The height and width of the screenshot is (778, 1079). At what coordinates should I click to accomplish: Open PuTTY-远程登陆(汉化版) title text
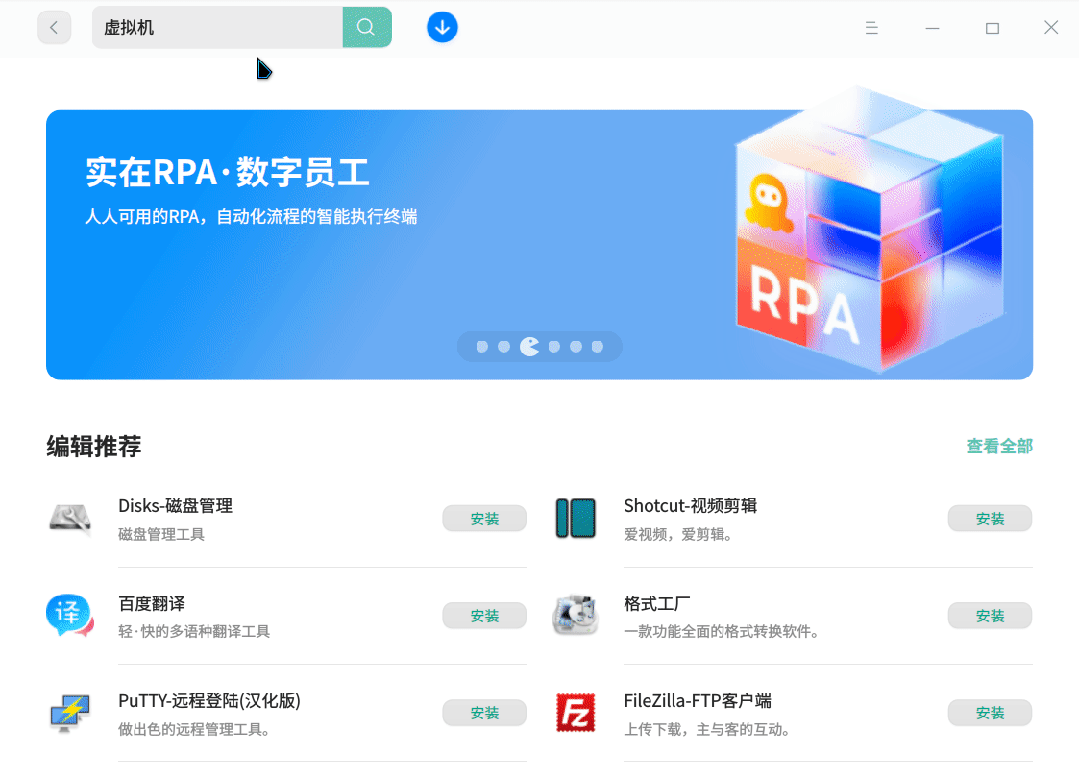pyautogui.click(x=209, y=701)
